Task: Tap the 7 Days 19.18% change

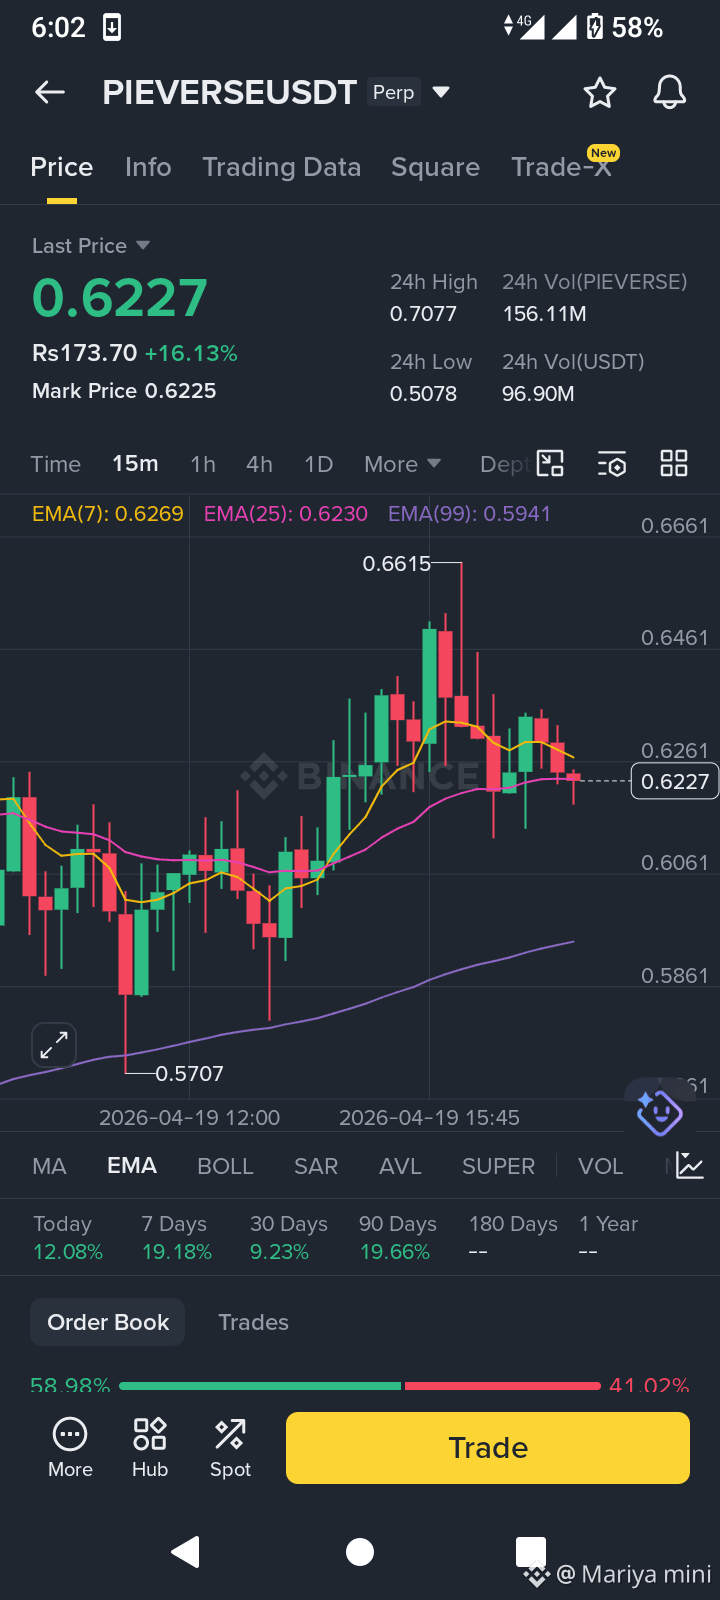Action: (x=177, y=1238)
